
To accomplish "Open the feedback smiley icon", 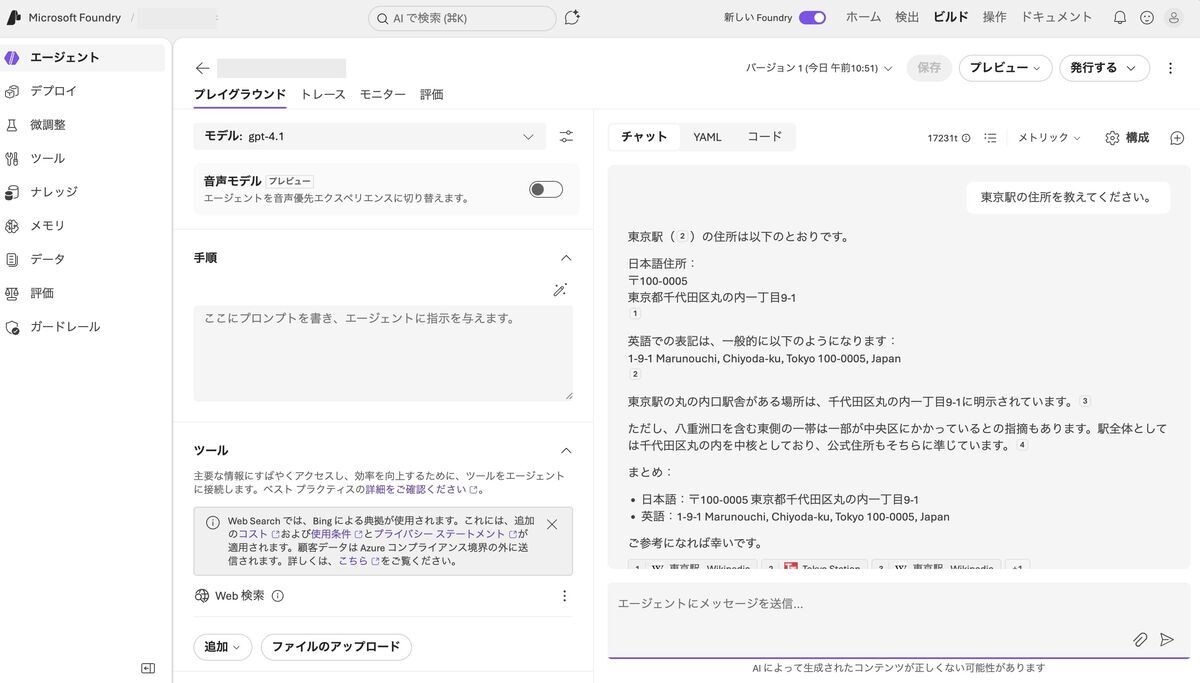I will pyautogui.click(x=1147, y=18).
